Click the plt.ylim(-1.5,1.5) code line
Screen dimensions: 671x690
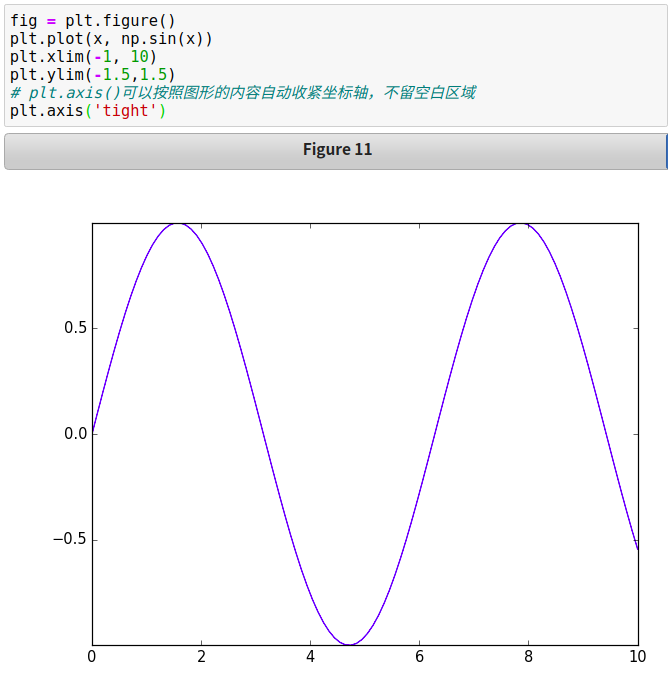92,75
